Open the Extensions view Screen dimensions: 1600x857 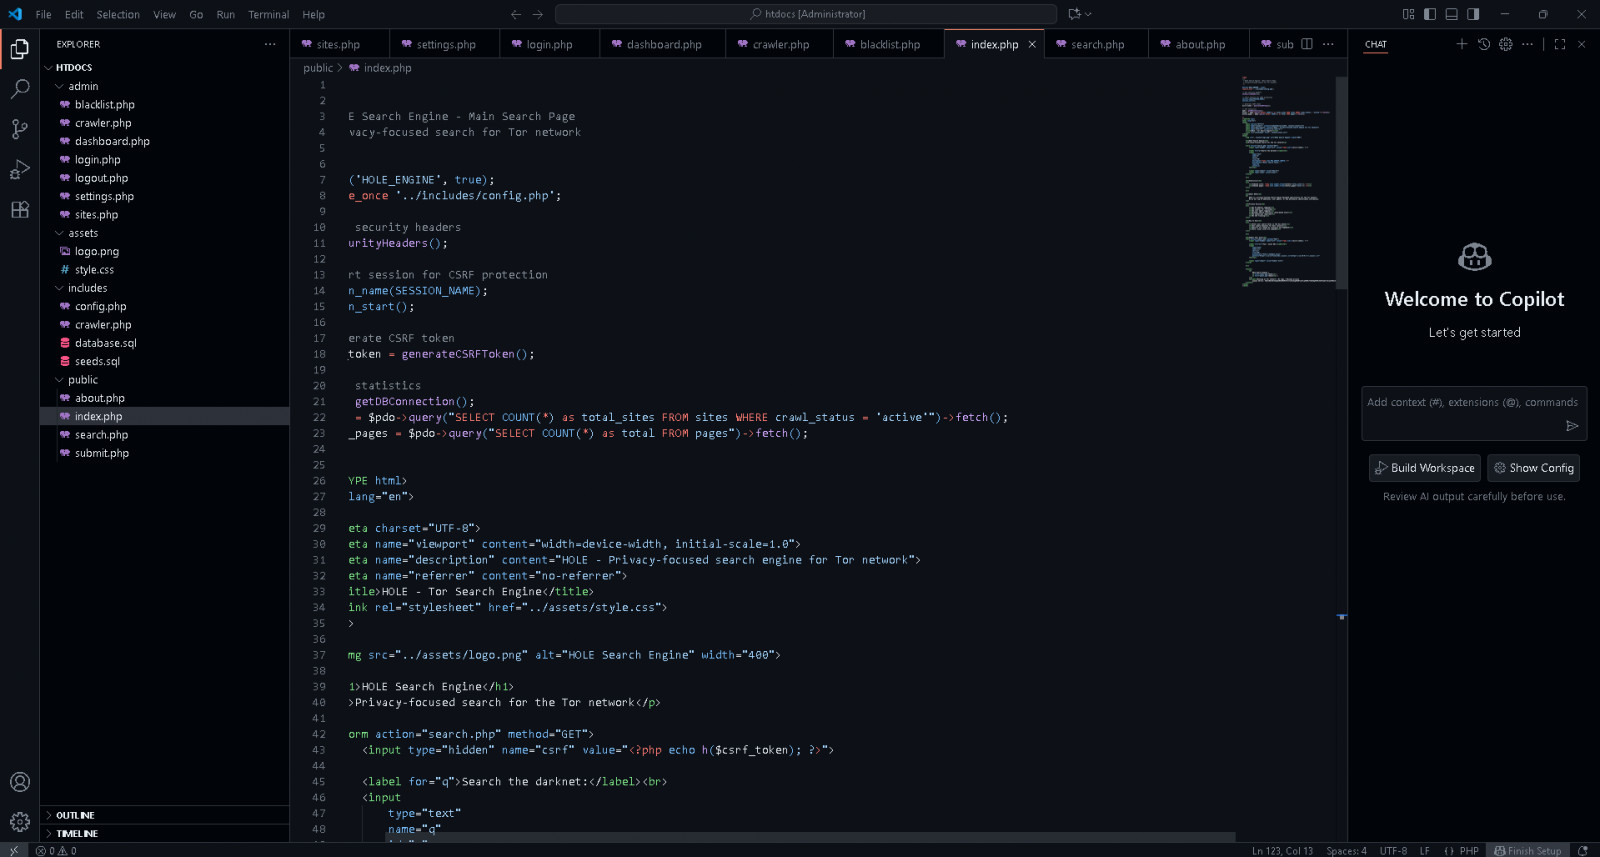point(19,210)
